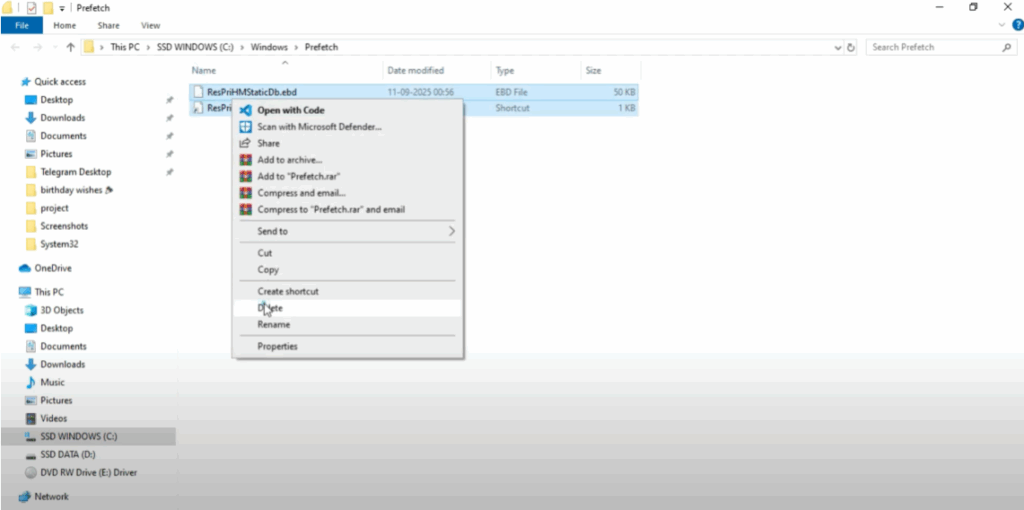Click the VS Code icon beside Open with Code

pos(245,110)
